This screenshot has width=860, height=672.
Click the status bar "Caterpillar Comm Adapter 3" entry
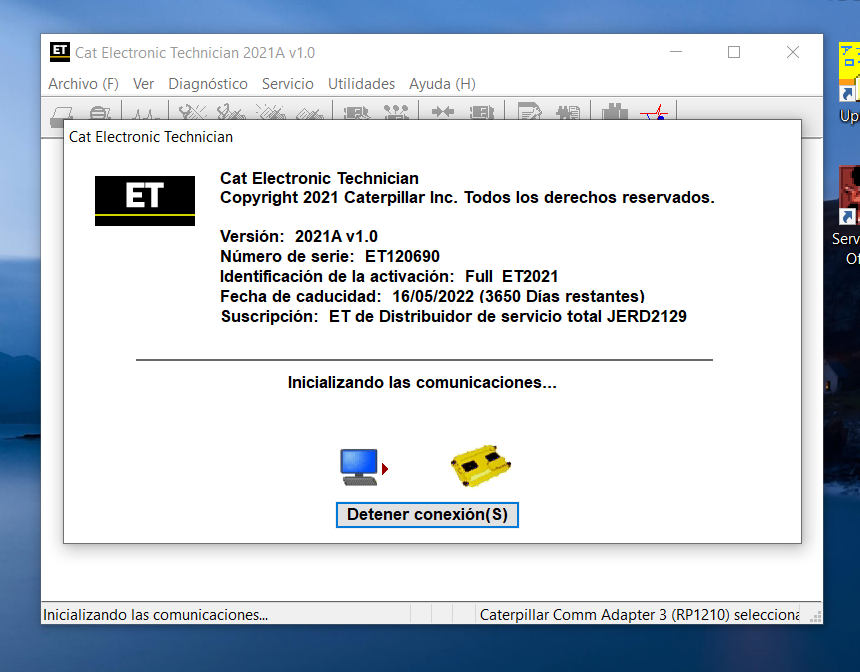click(x=640, y=615)
